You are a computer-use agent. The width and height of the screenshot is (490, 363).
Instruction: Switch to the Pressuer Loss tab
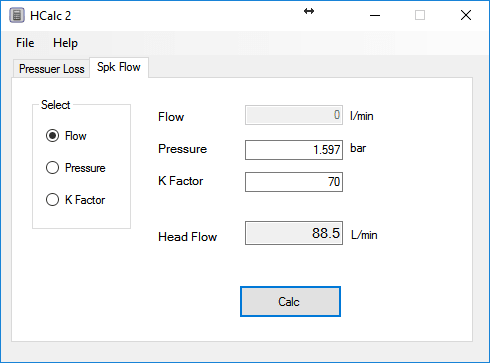[52, 69]
